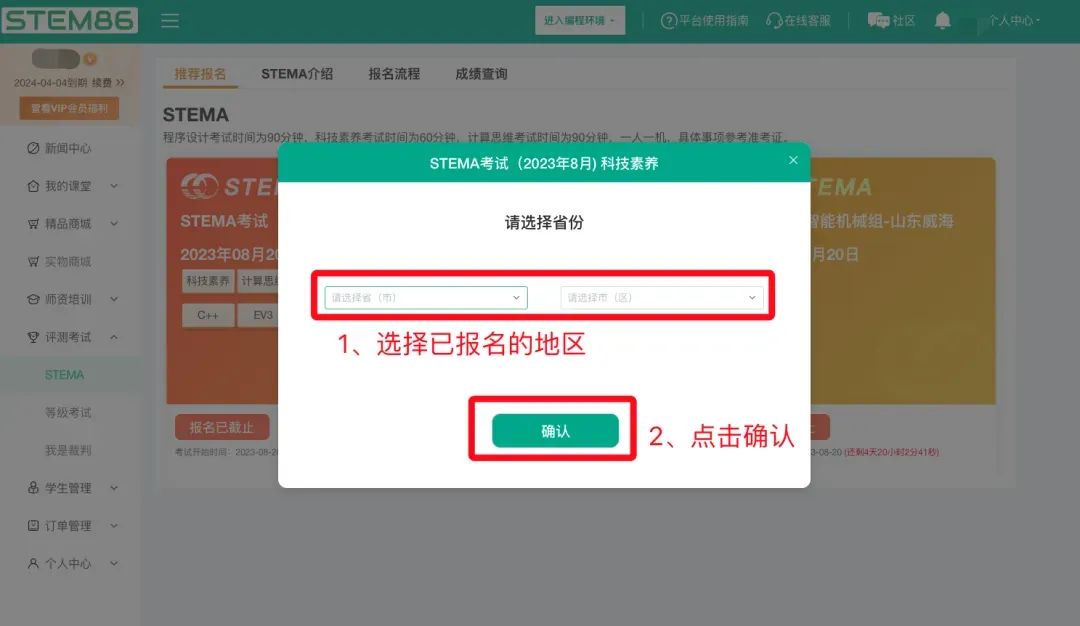Click the 确认 button
The height and width of the screenshot is (626, 1080).
point(555,430)
